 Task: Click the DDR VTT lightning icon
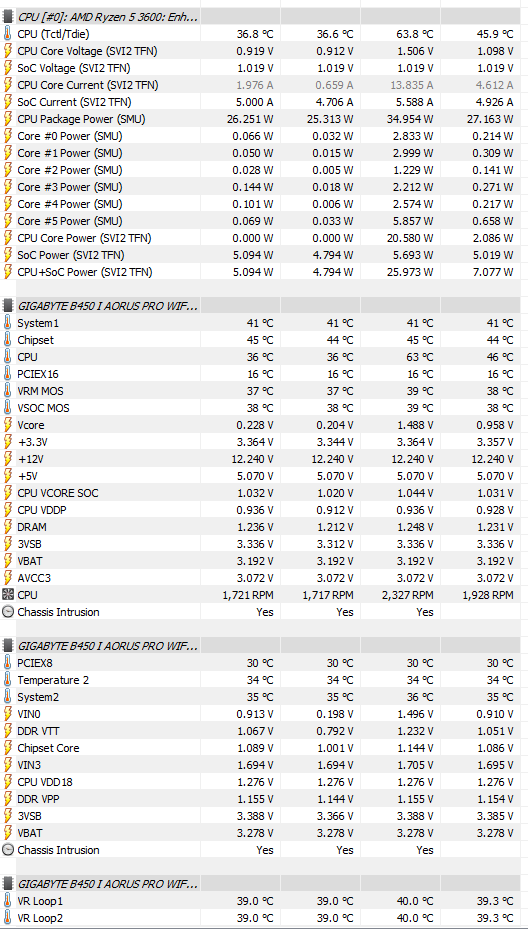[x=8, y=731]
